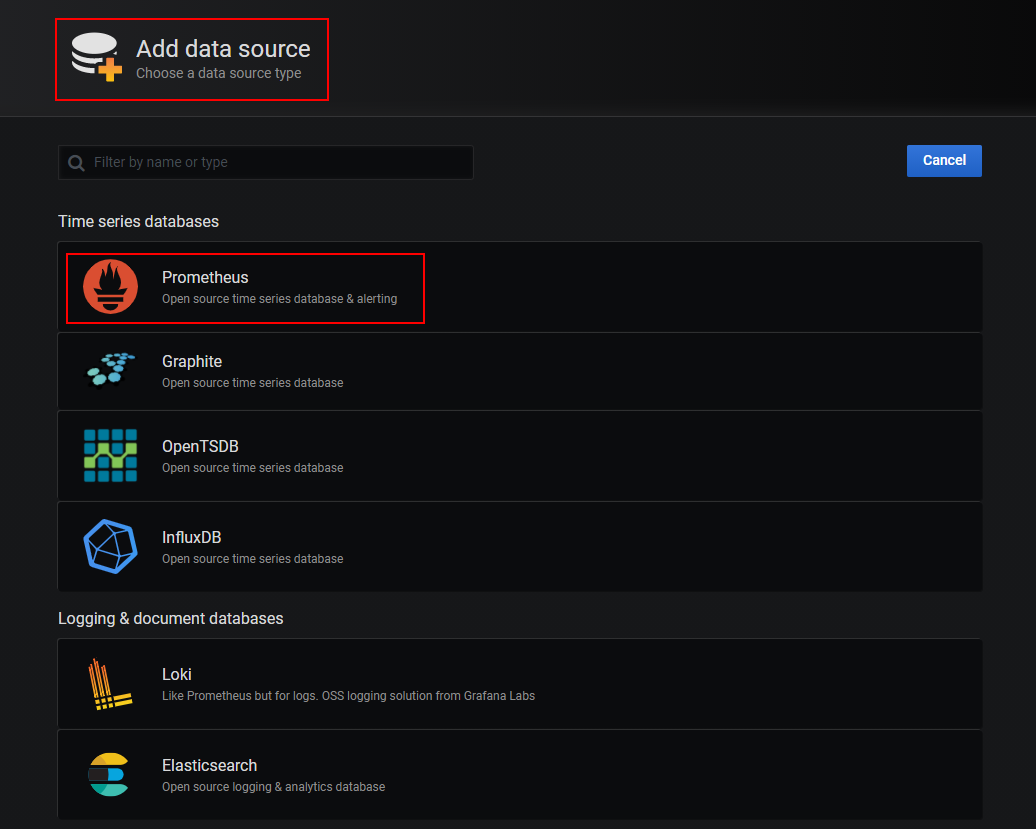Screen dimensions: 1036x829
Task: Click the Prometheus flame logo icon
Action: coord(110,287)
